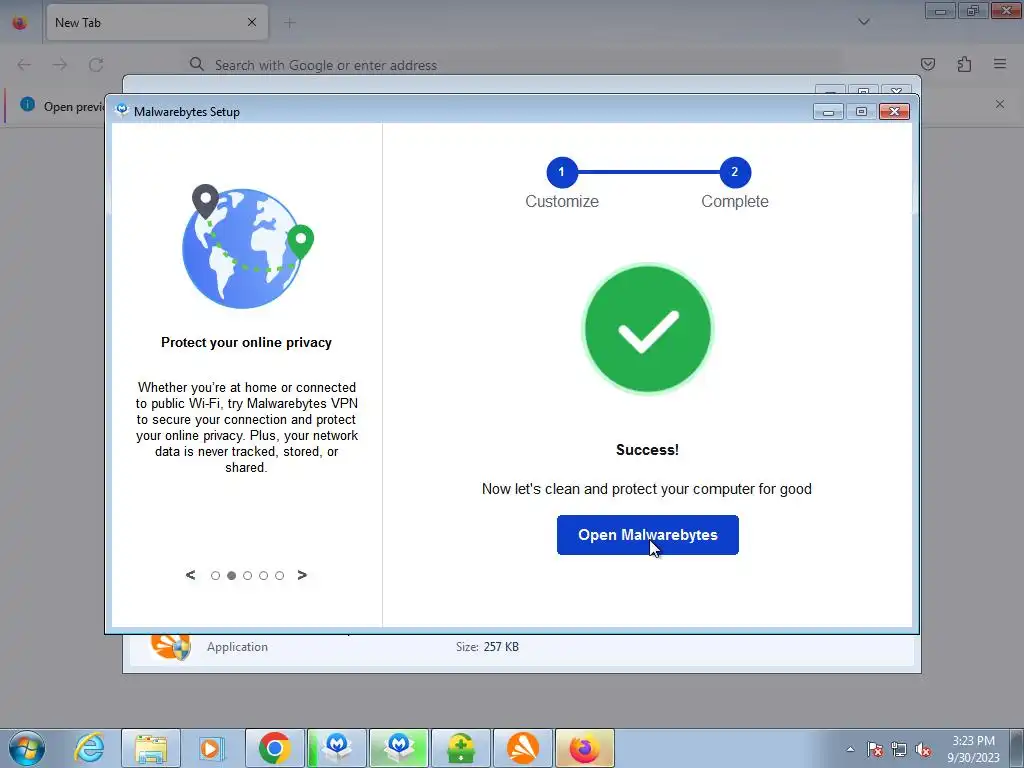
Task: Show hidden system tray icons
Action: tap(850, 749)
